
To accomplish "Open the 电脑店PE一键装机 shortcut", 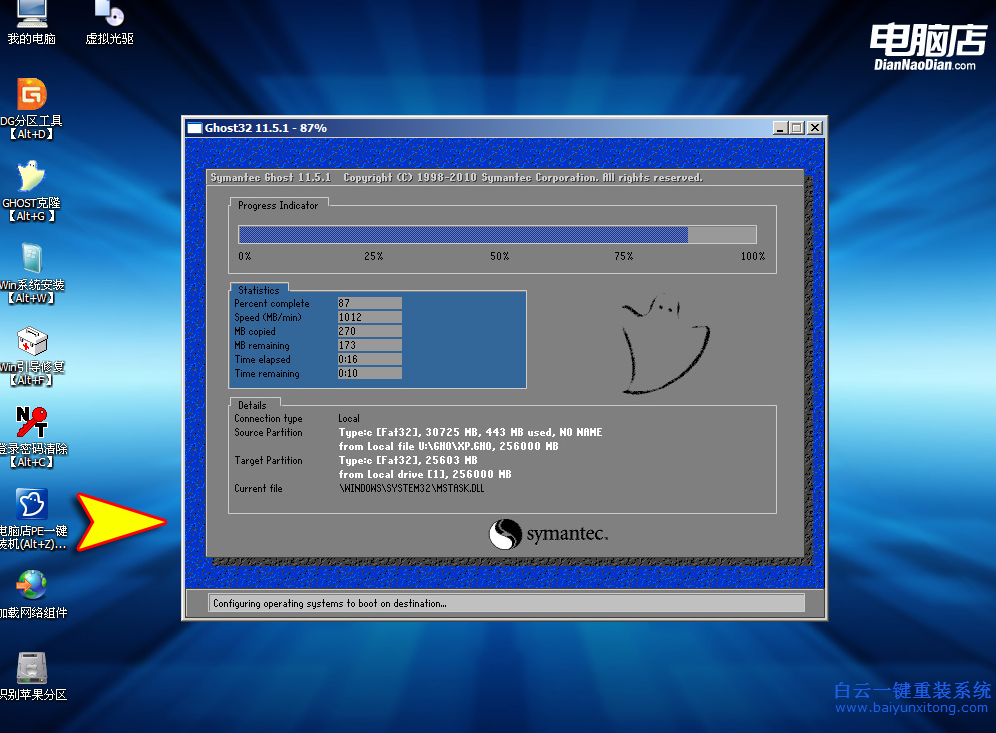I will pos(32,506).
